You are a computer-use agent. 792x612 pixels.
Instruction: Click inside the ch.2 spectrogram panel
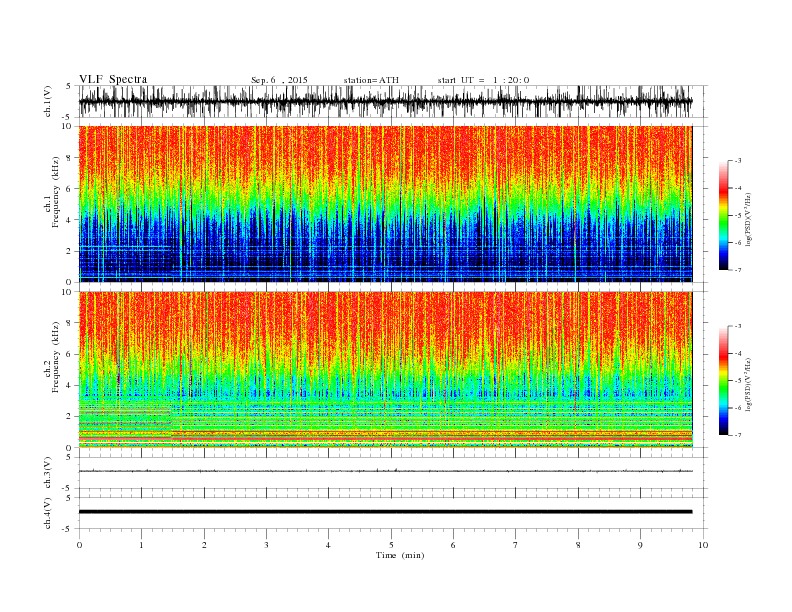[x=385, y=370]
